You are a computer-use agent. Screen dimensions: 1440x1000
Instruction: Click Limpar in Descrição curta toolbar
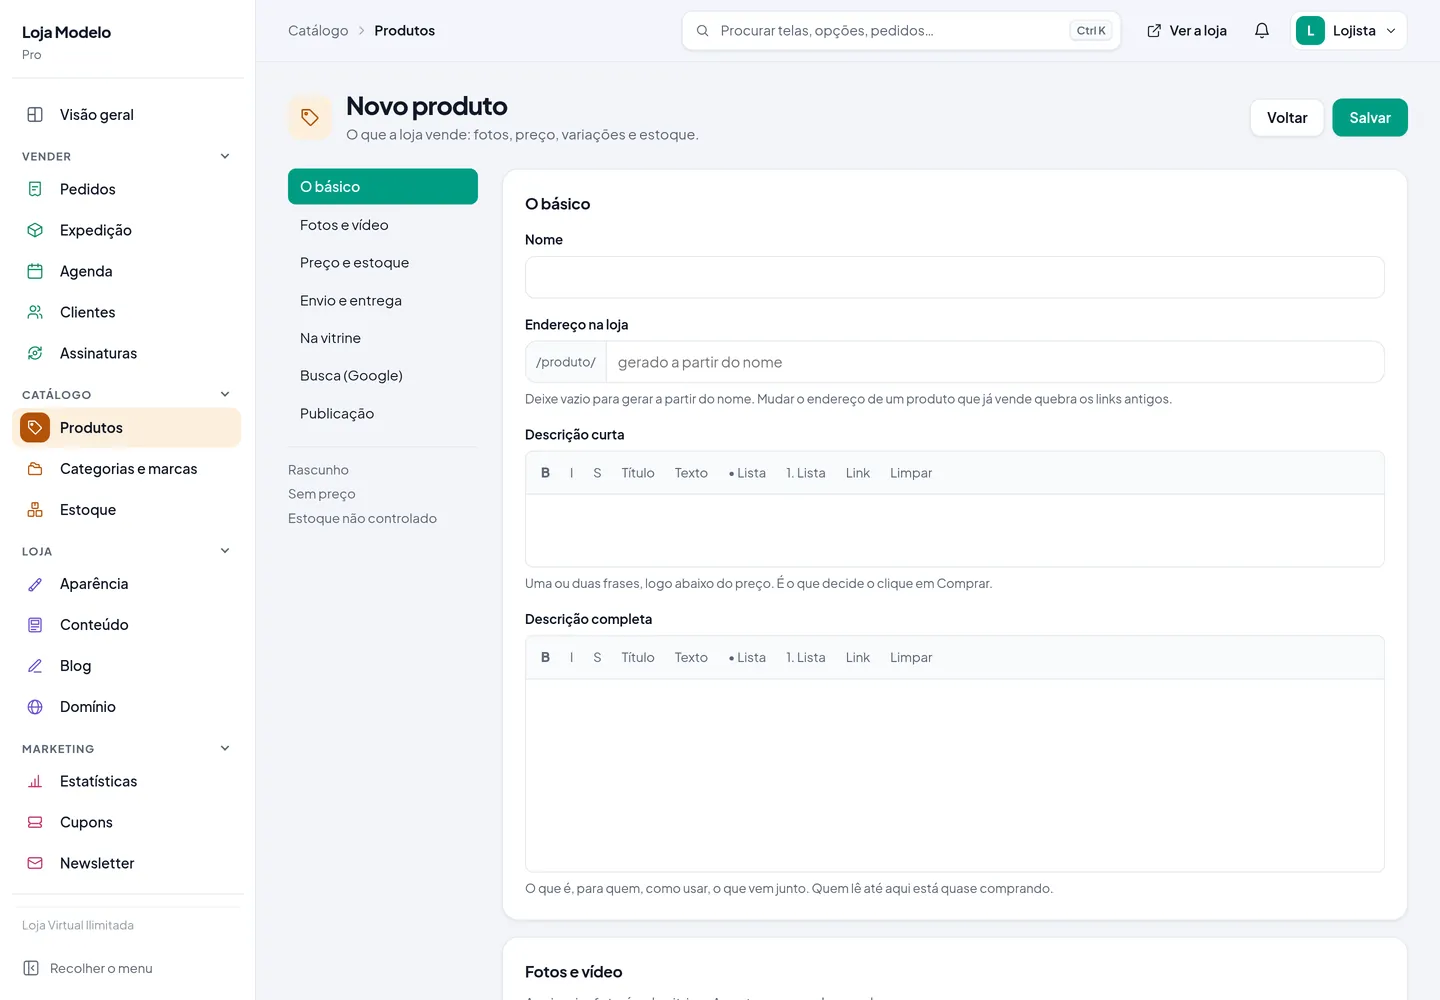911,473
